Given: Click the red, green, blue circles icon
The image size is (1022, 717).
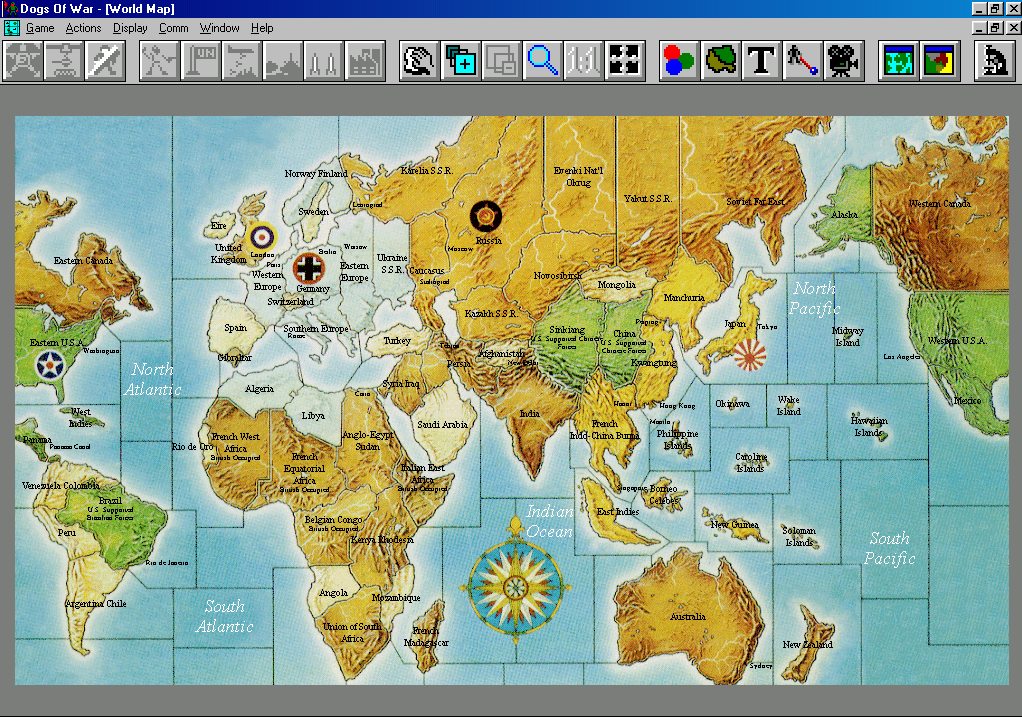Looking at the screenshot, I should (x=679, y=61).
